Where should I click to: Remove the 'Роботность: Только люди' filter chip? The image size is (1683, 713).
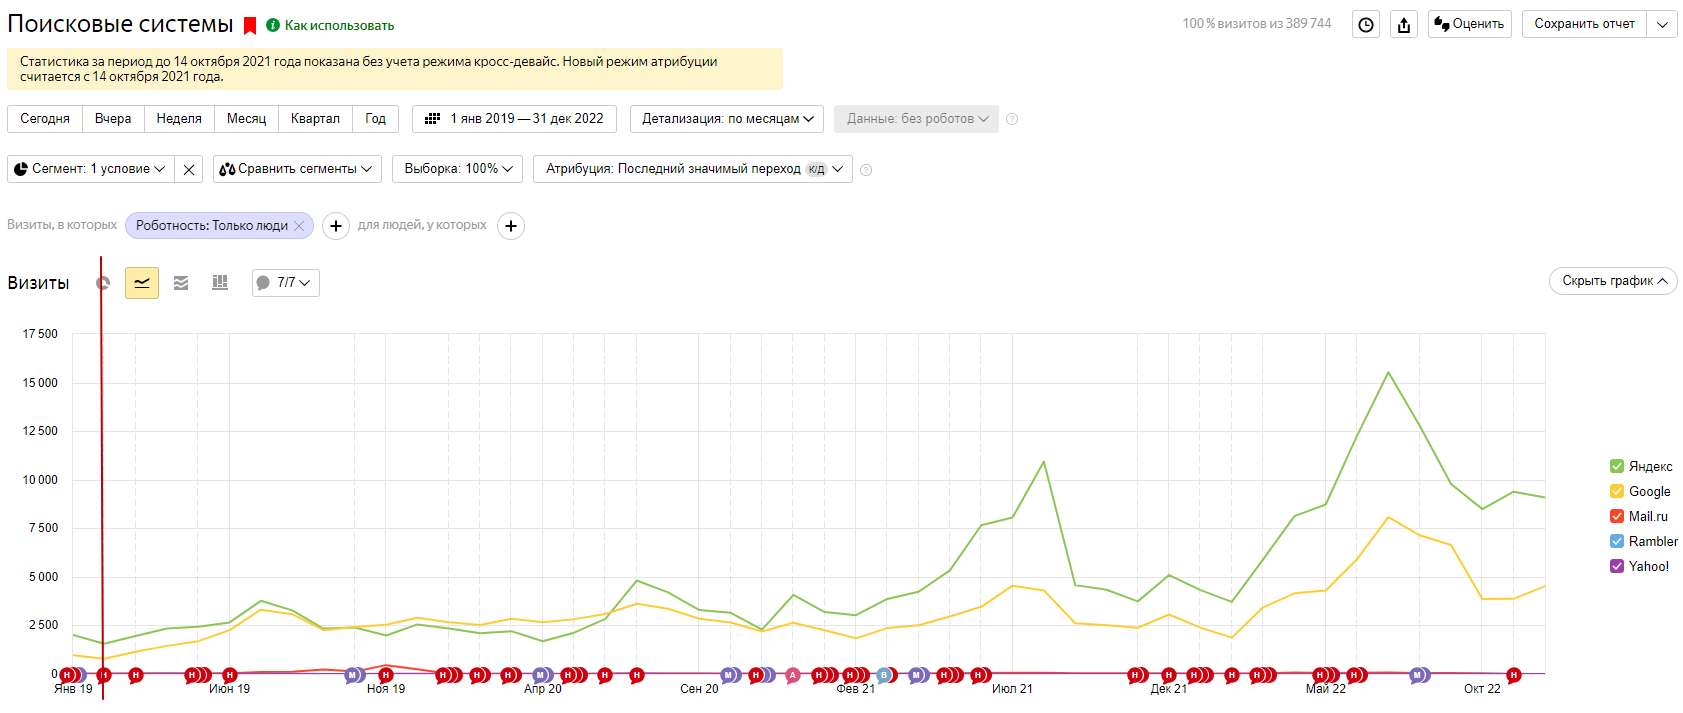click(299, 226)
